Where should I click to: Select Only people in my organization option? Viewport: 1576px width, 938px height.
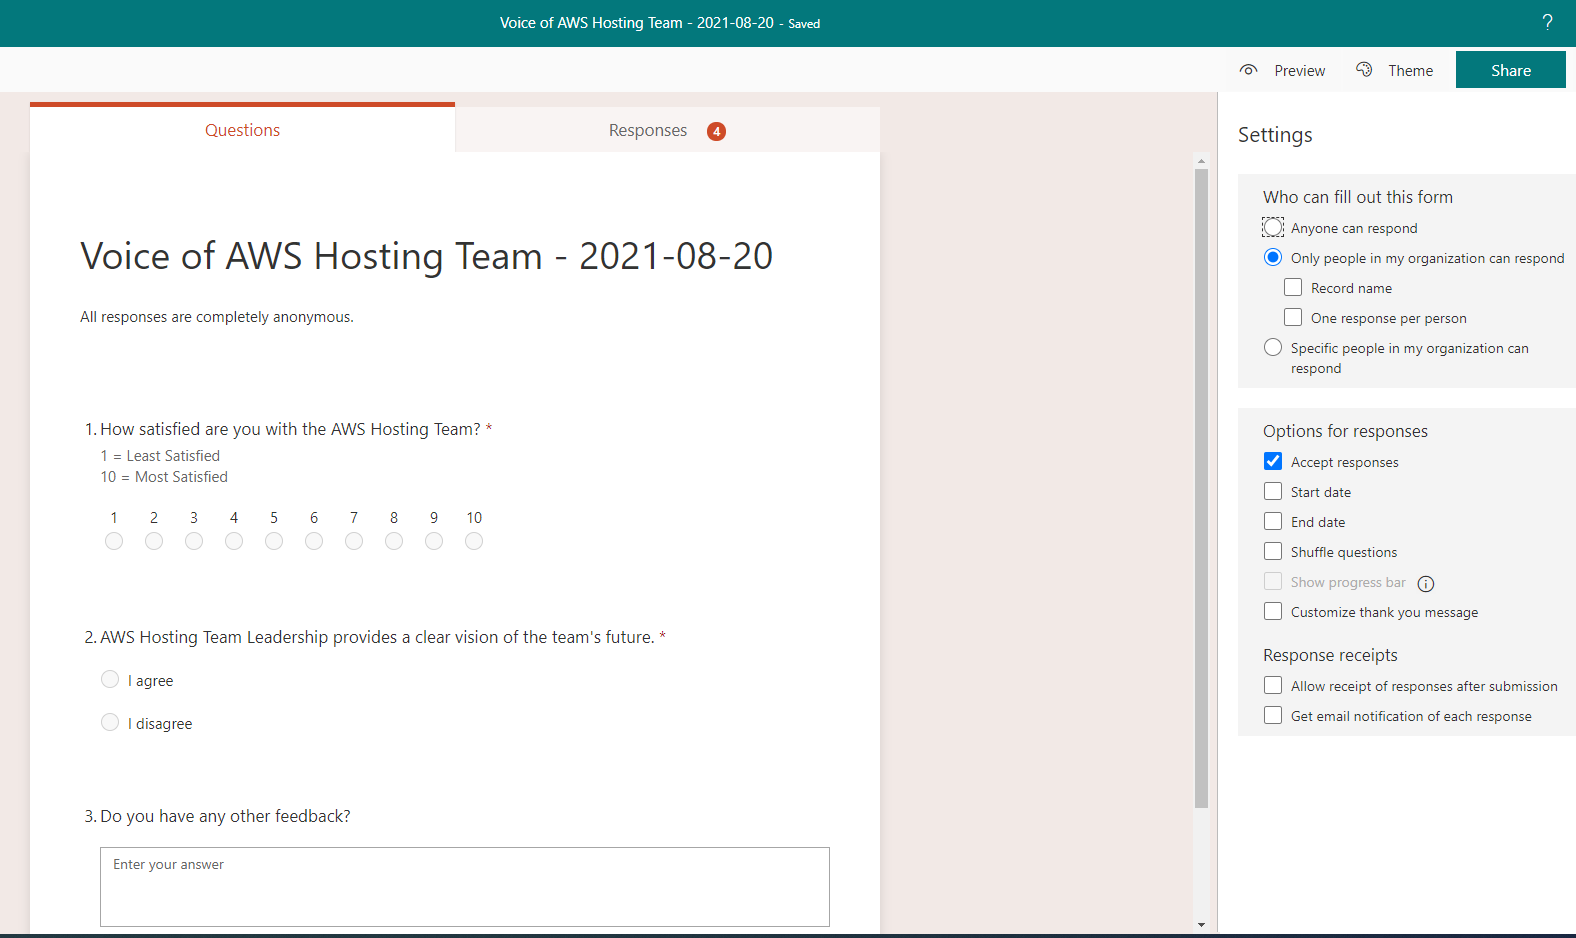pos(1273,257)
